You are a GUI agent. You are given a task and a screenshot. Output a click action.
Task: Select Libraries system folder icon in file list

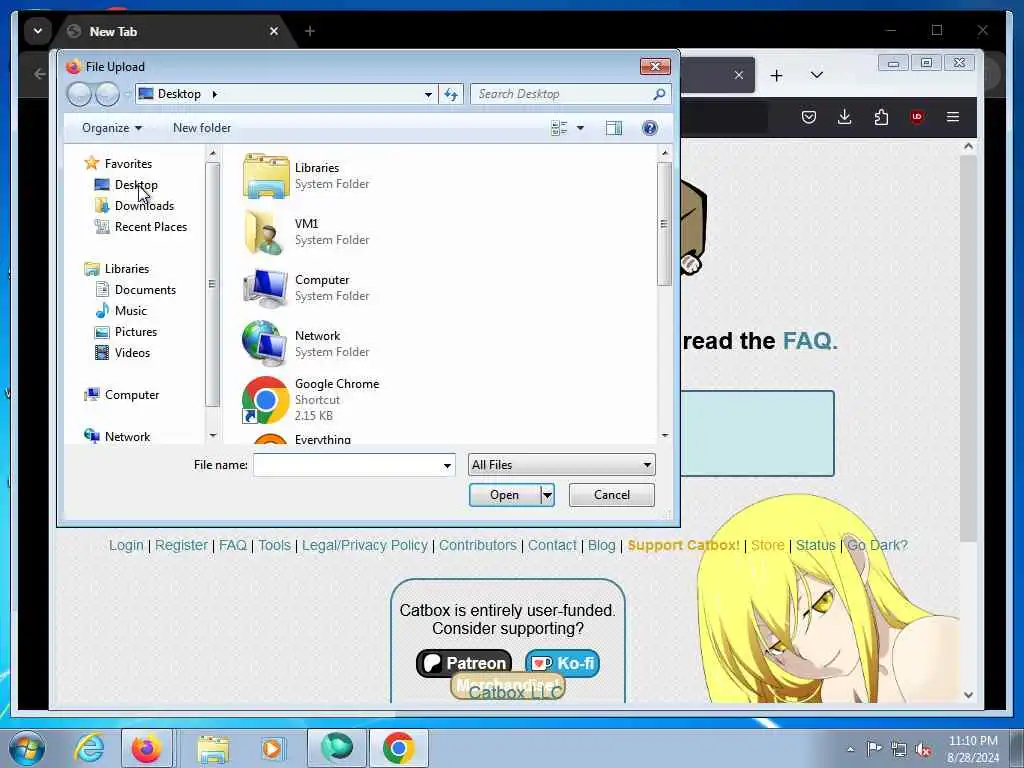tap(266, 176)
